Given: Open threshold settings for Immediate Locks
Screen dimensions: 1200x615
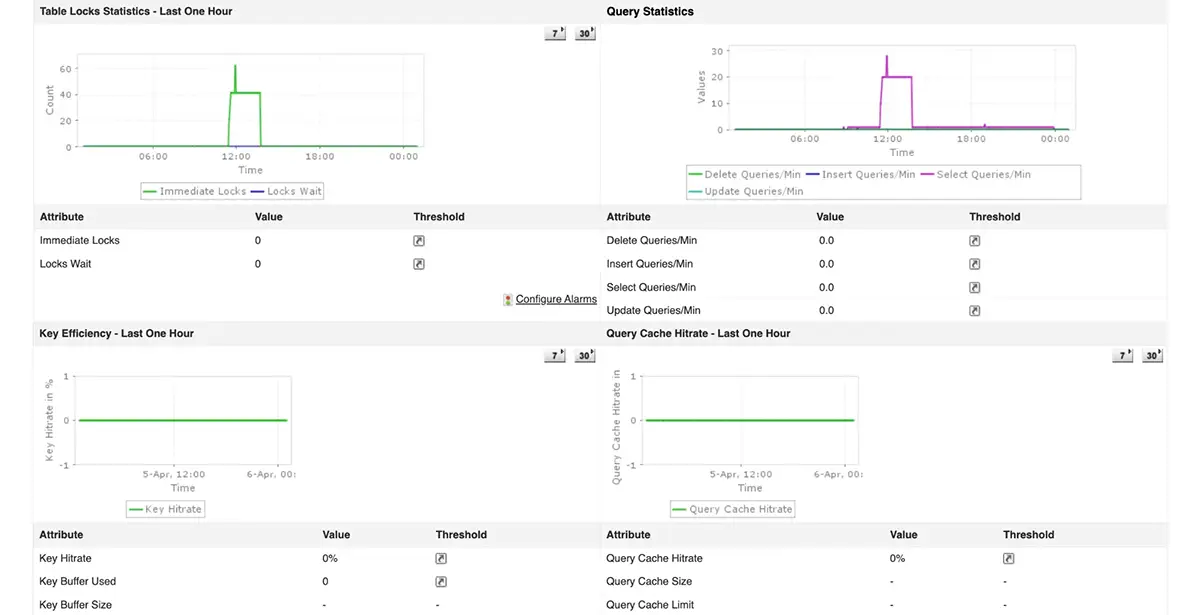Looking at the screenshot, I should 418,240.
